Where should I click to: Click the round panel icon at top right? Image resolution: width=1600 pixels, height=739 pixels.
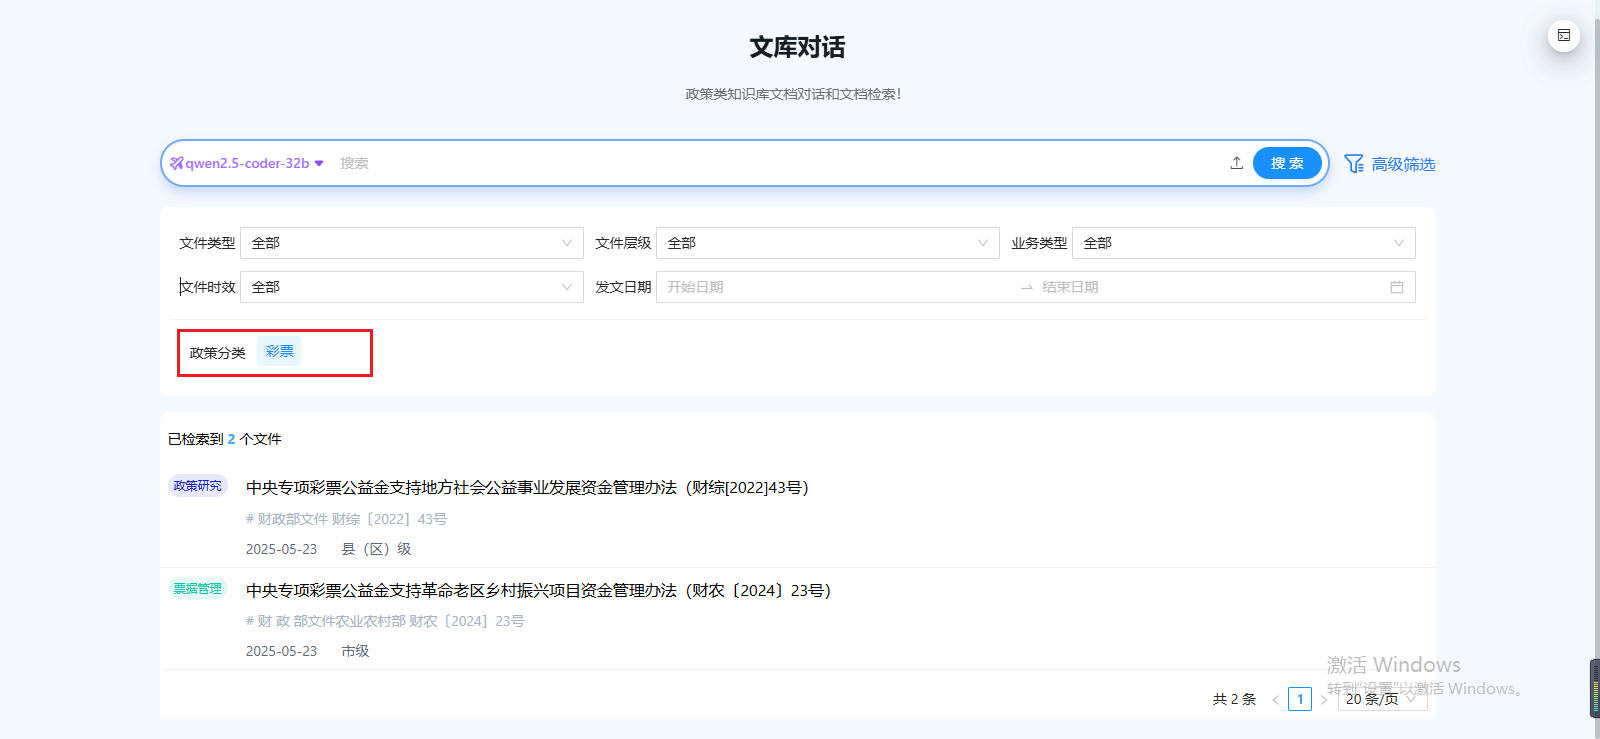tap(1564, 35)
